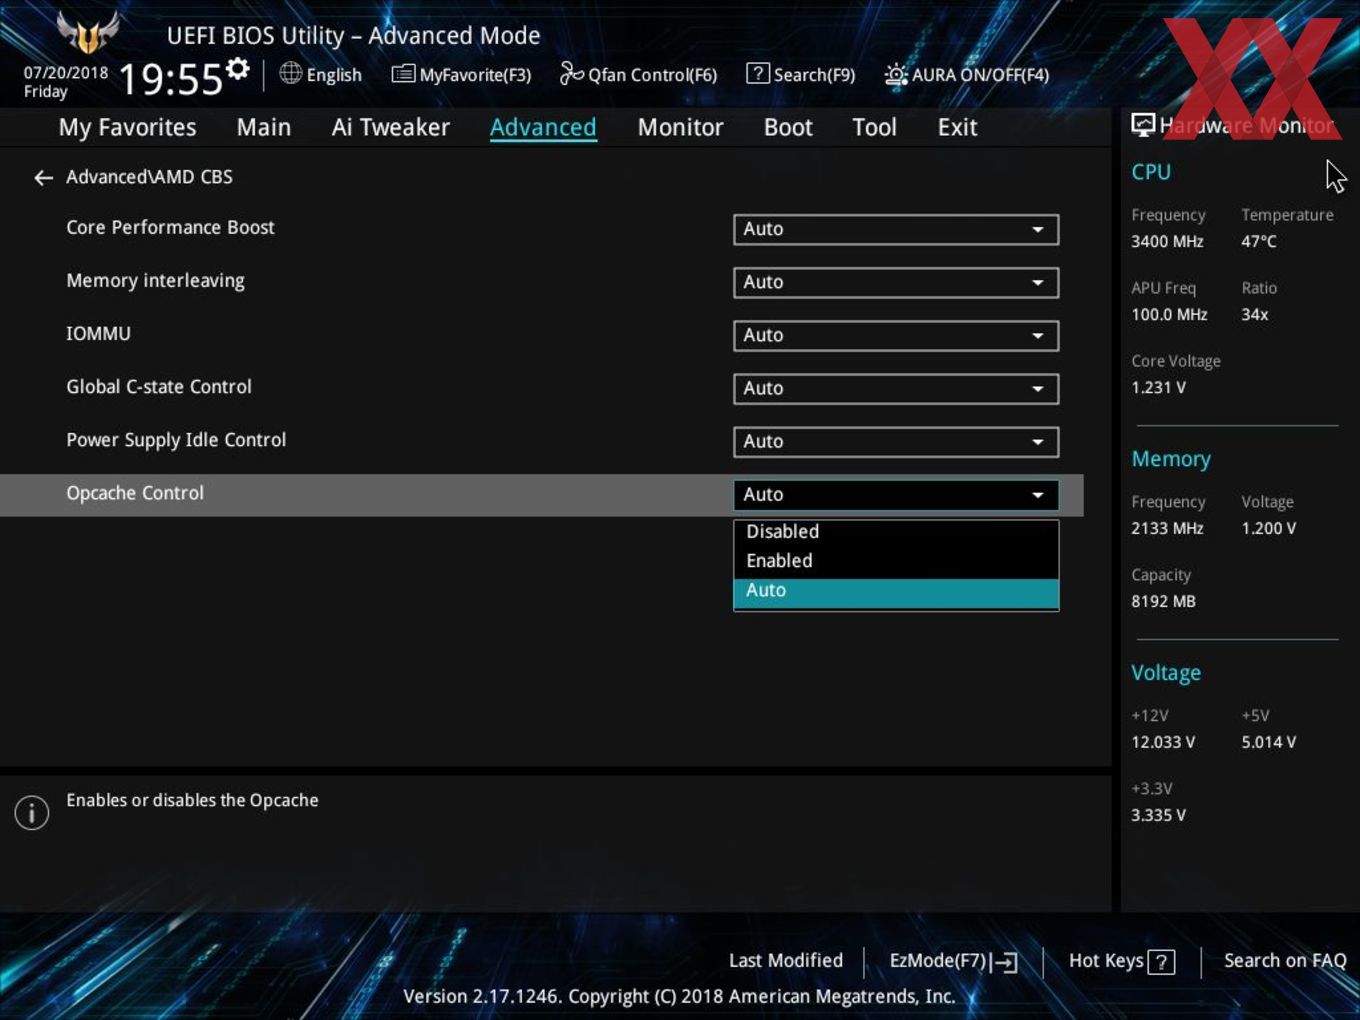The image size is (1360, 1020).
Task: Click the Ratio 34x value
Action: click(x=1255, y=314)
